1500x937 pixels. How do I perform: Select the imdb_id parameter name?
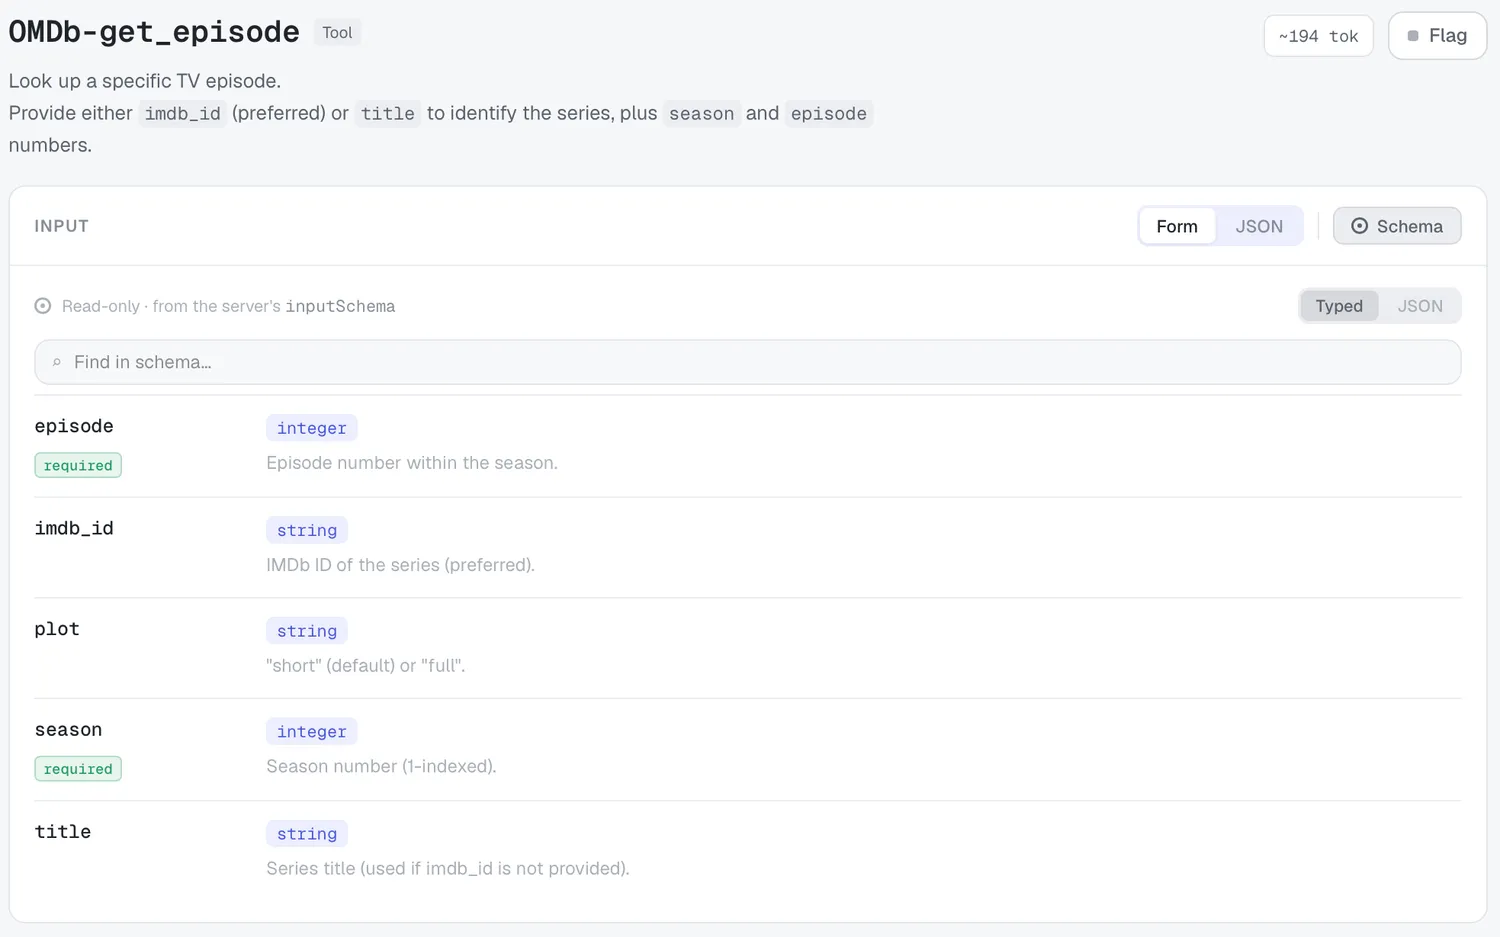(74, 528)
